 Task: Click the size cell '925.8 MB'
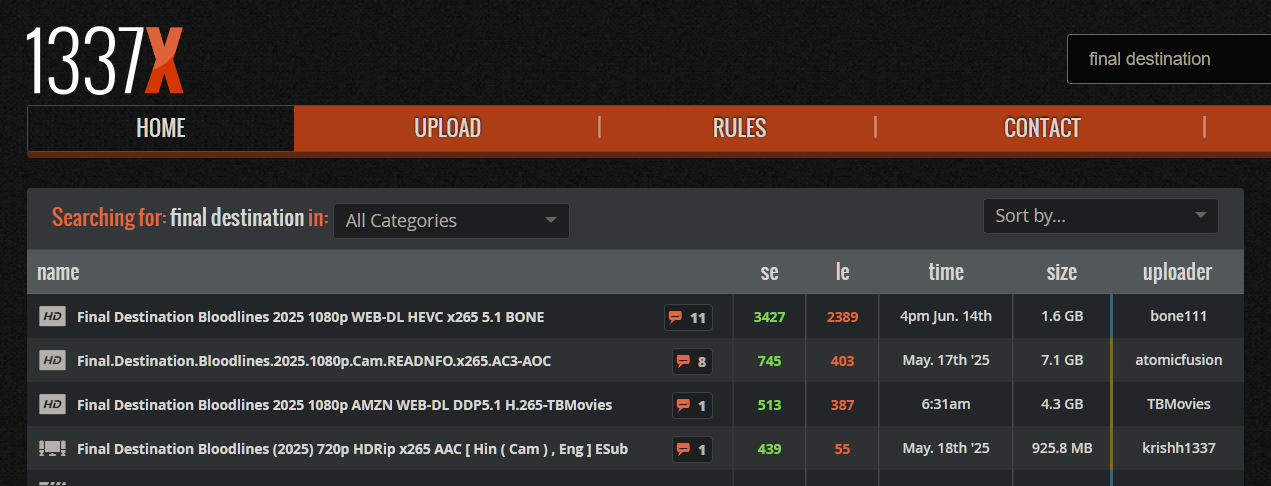pyautogui.click(x=1062, y=448)
